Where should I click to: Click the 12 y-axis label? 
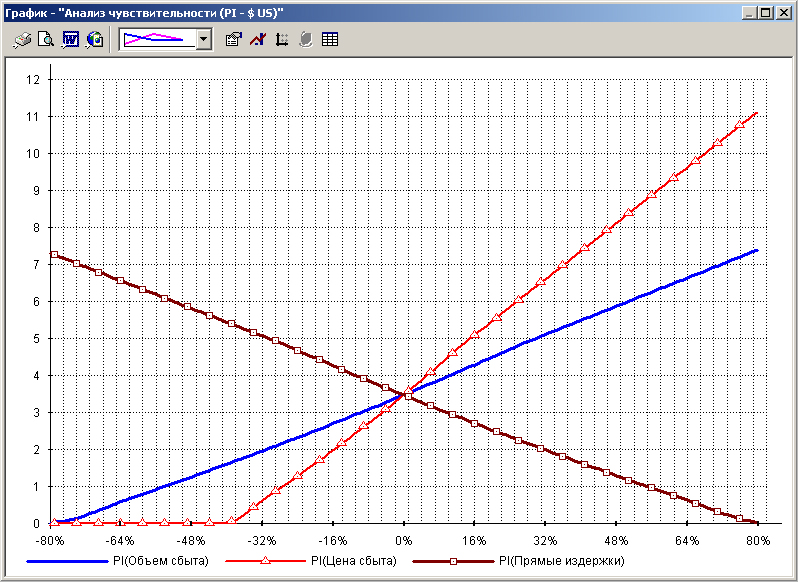pos(32,80)
